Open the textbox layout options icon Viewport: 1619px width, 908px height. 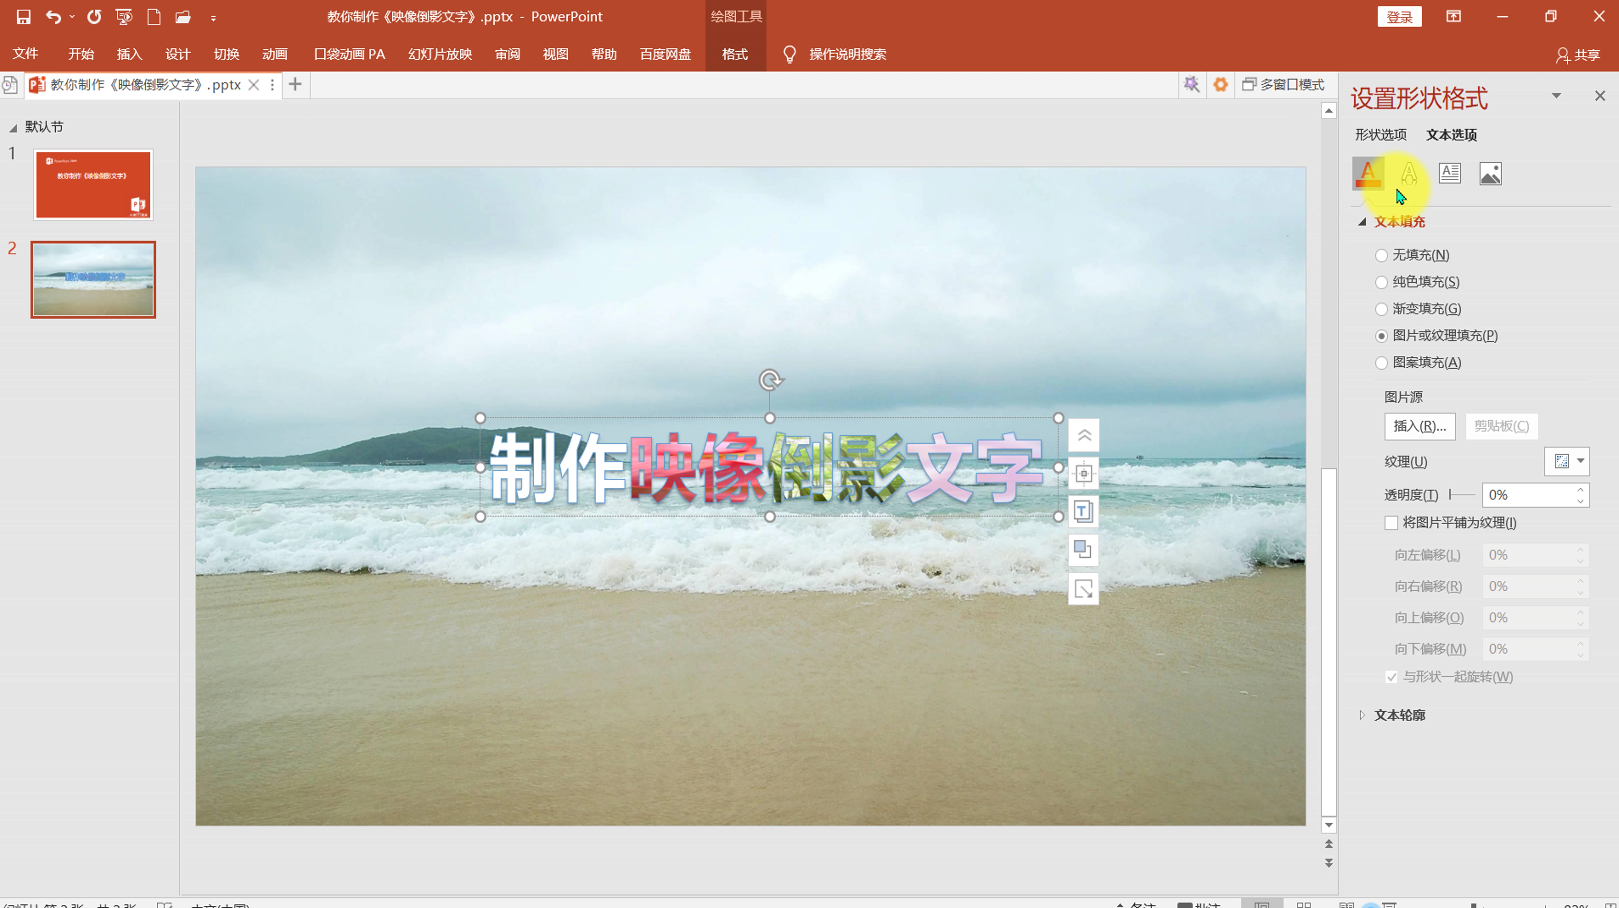point(1450,173)
